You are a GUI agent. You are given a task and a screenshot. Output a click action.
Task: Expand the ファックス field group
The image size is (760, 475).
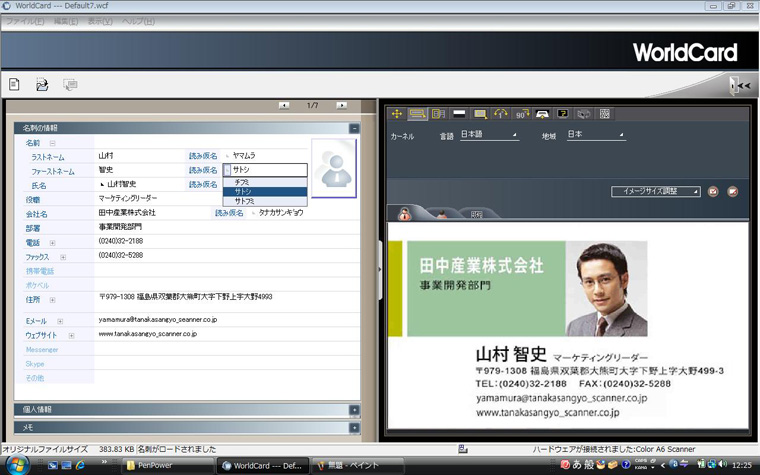[x=63, y=257]
